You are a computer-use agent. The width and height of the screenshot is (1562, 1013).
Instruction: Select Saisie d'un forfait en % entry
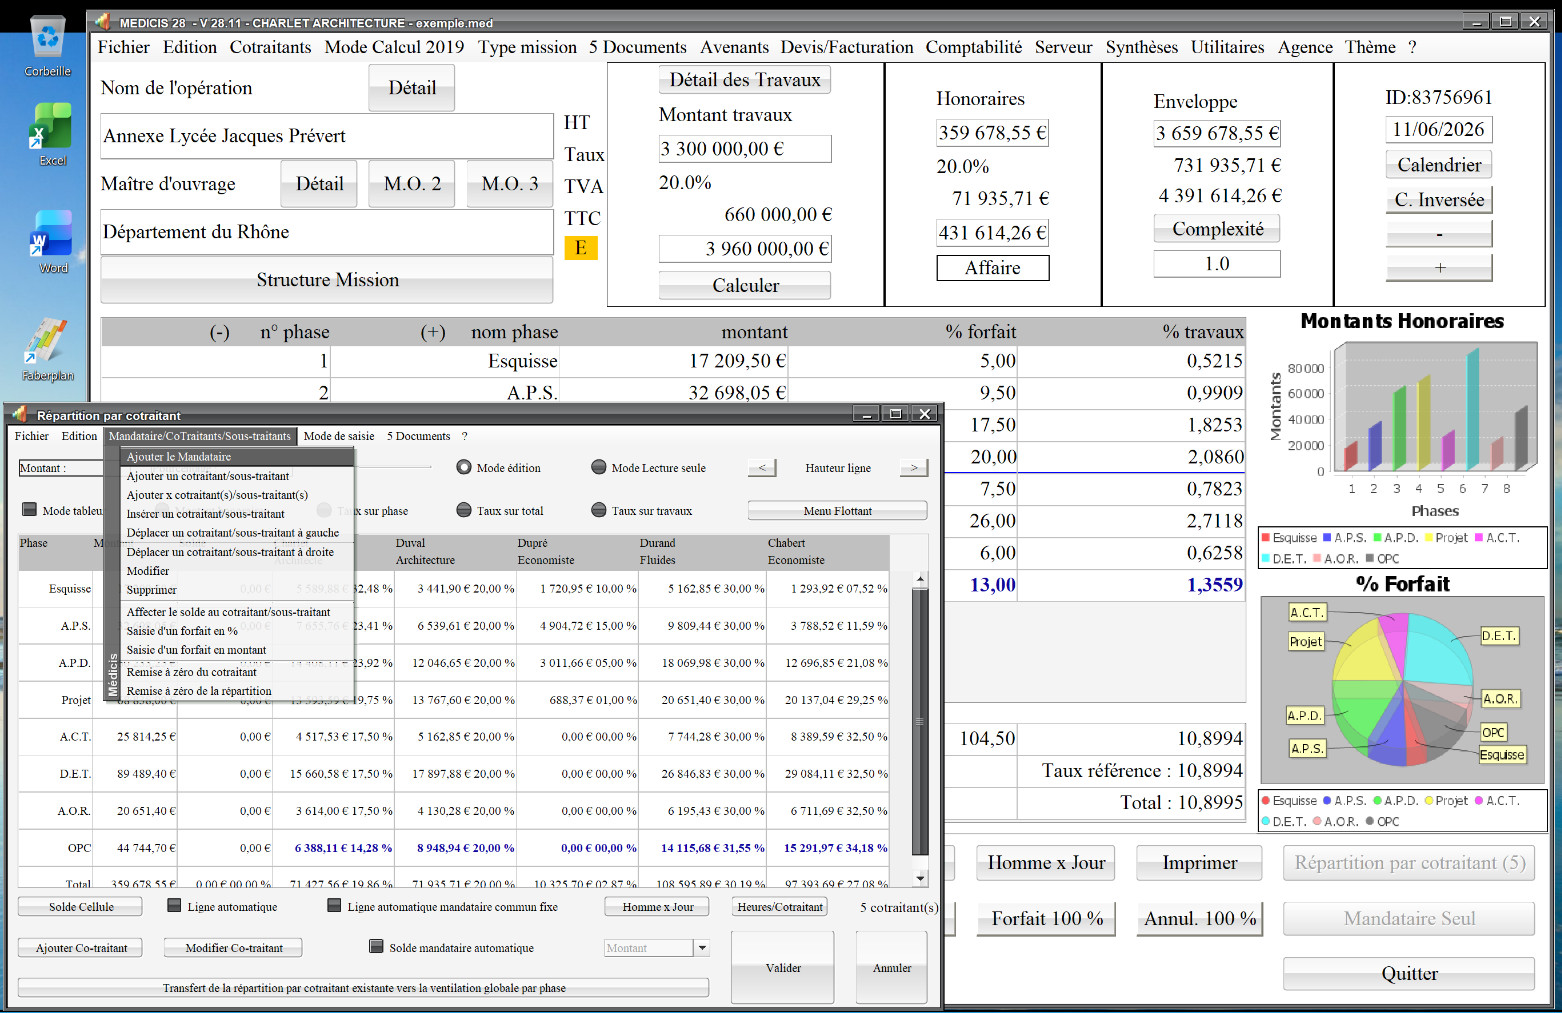coord(182,631)
